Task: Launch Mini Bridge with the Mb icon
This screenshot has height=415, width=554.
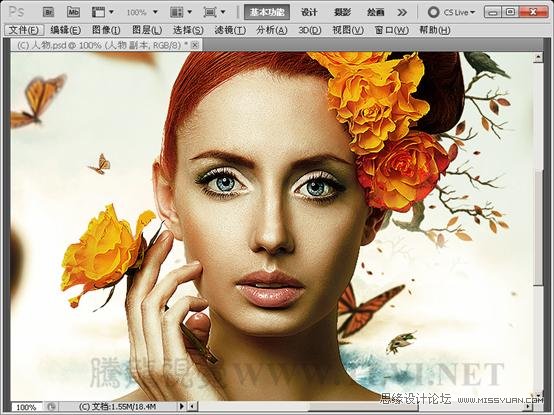Action: tap(73, 12)
